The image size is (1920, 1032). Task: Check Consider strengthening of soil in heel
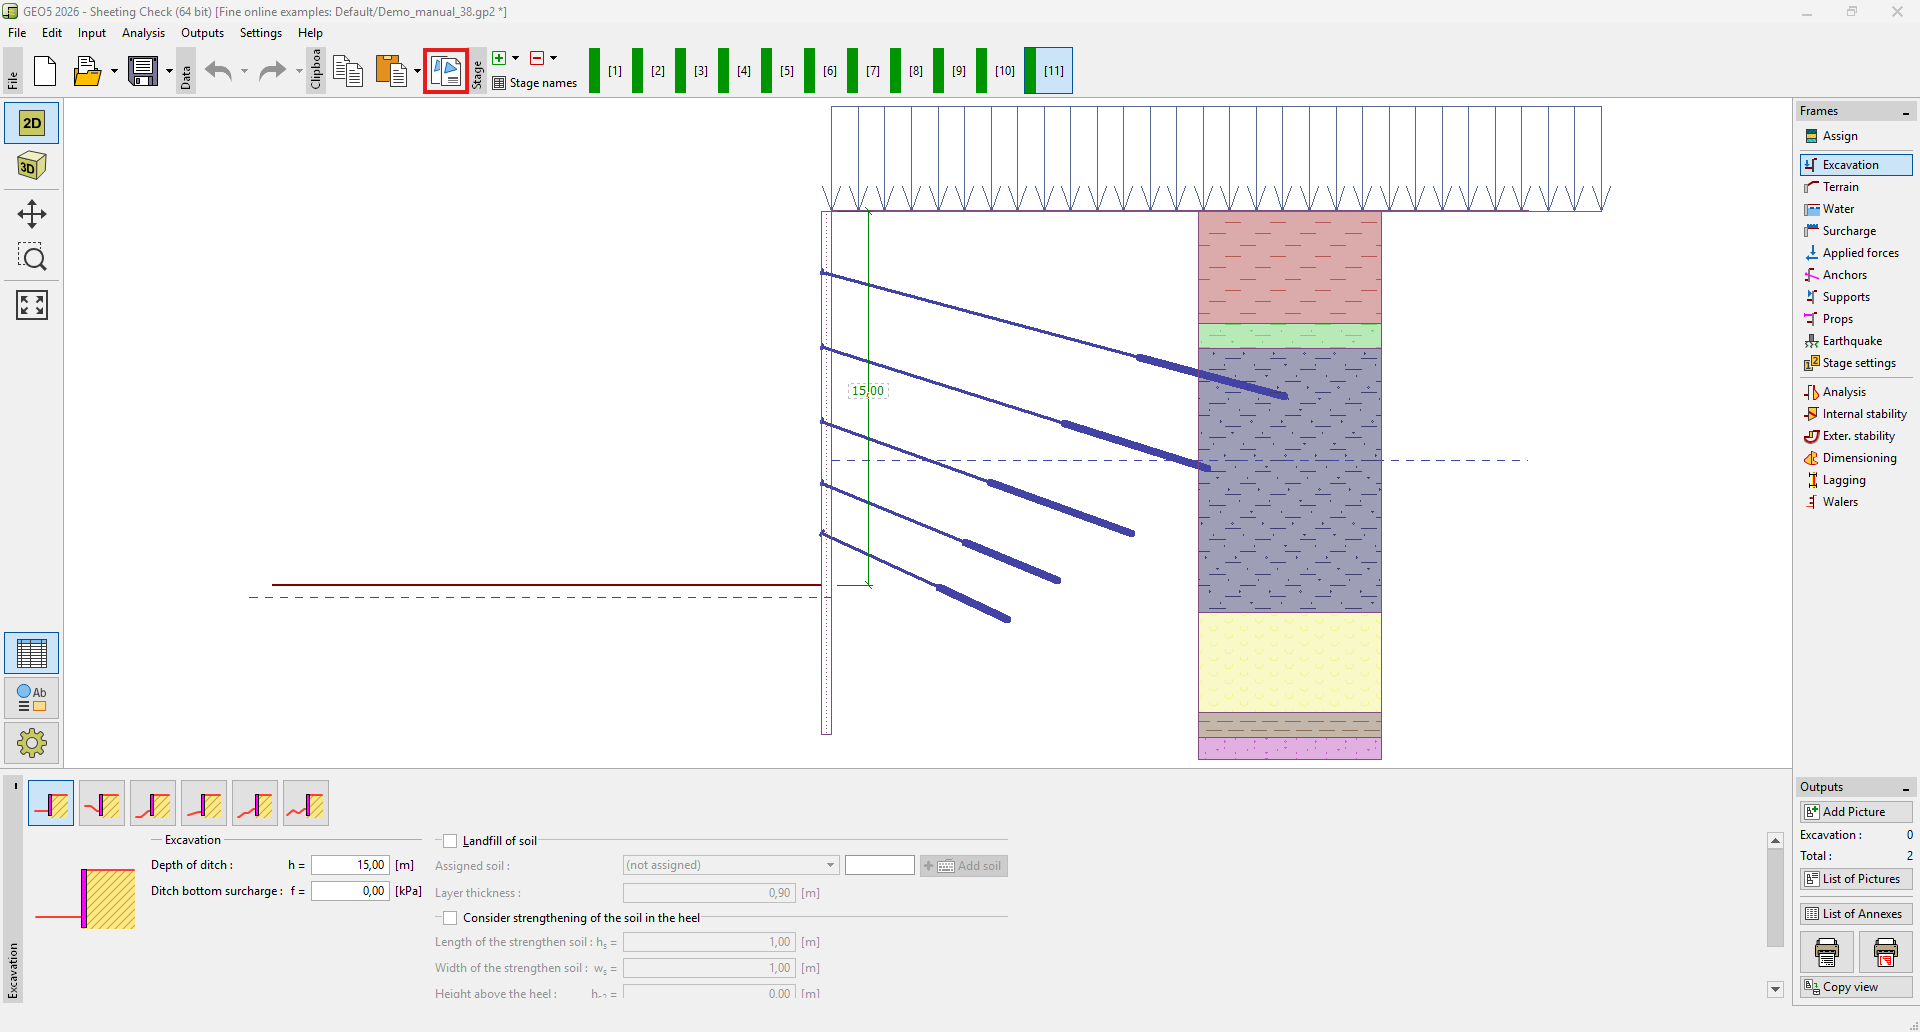click(x=450, y=918)
